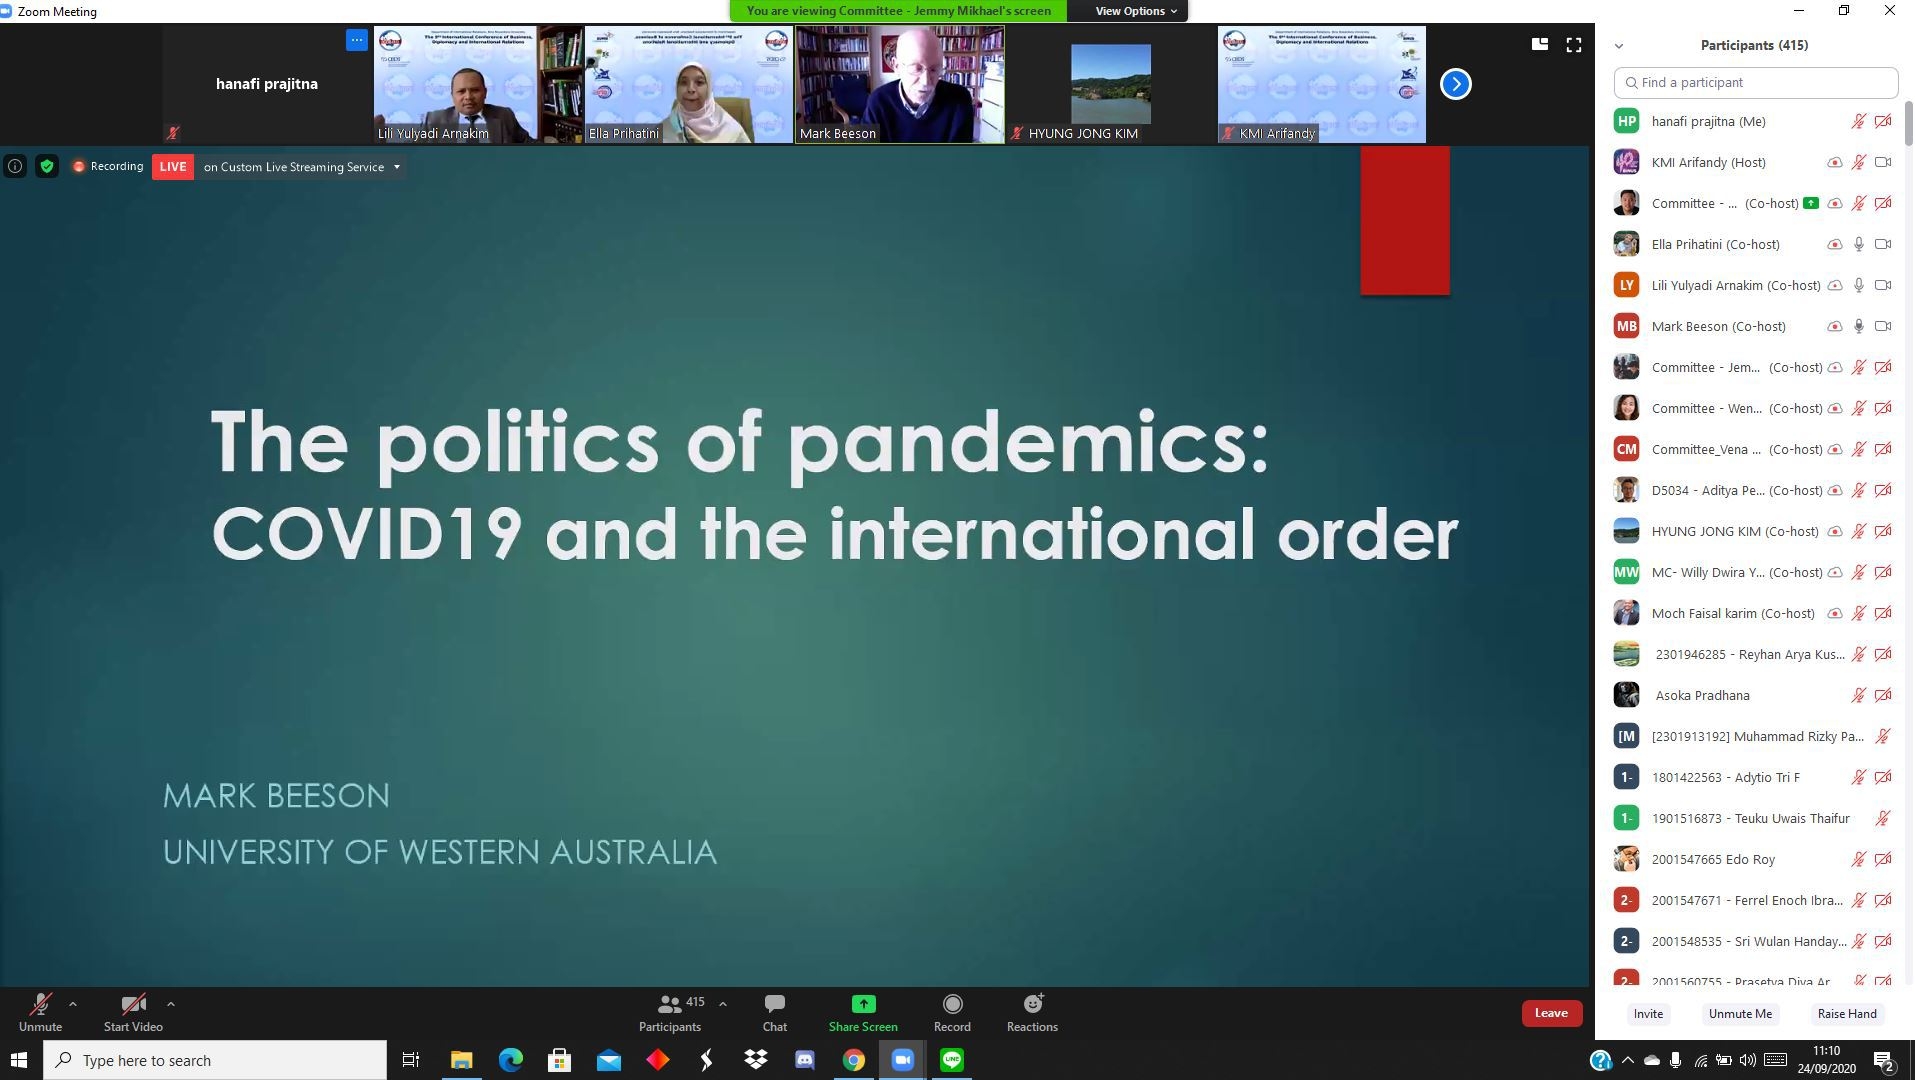Click the Record icon in toolbar
Screen dimensions: 1915x1080
click(952, 1004)
